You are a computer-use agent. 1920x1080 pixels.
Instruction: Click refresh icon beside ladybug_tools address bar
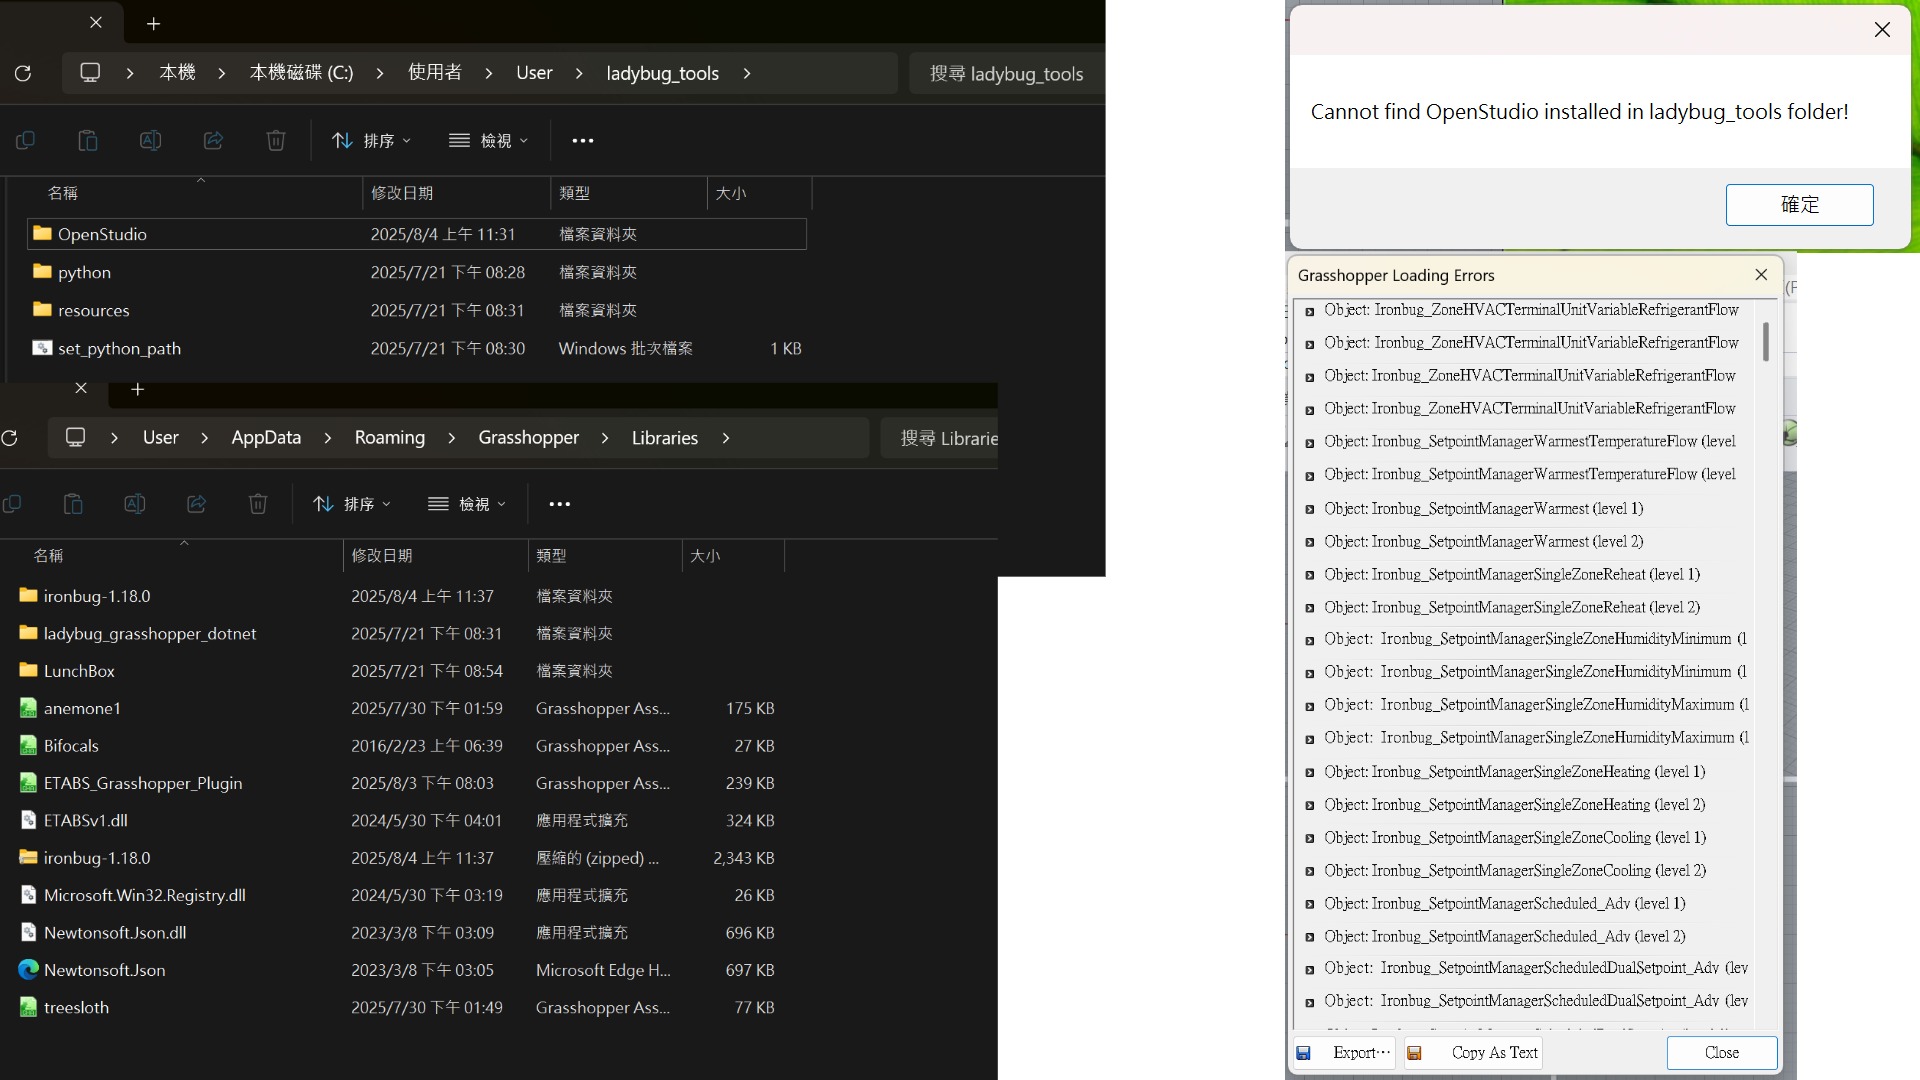[x=23, y=73]
